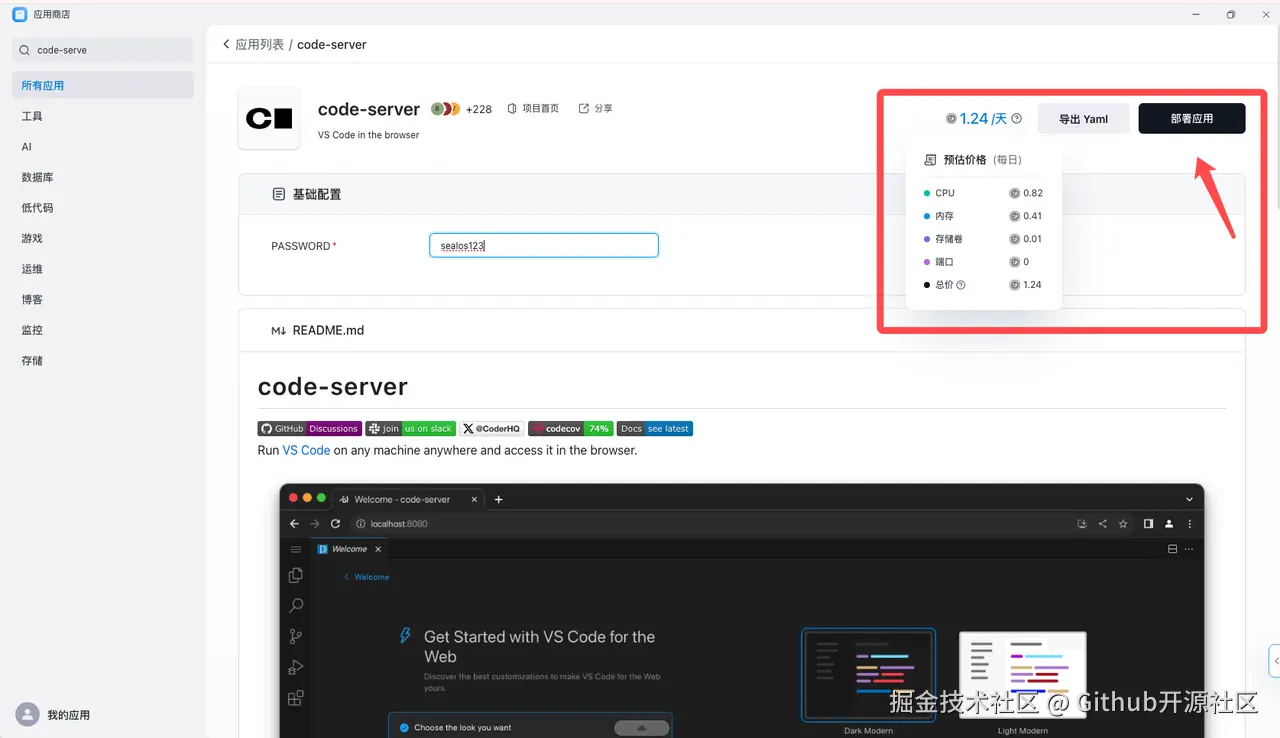Click the search magnifier icon in sidebar
The height and width of the screenshot is (738, 1280).
(x=25, y=50)
